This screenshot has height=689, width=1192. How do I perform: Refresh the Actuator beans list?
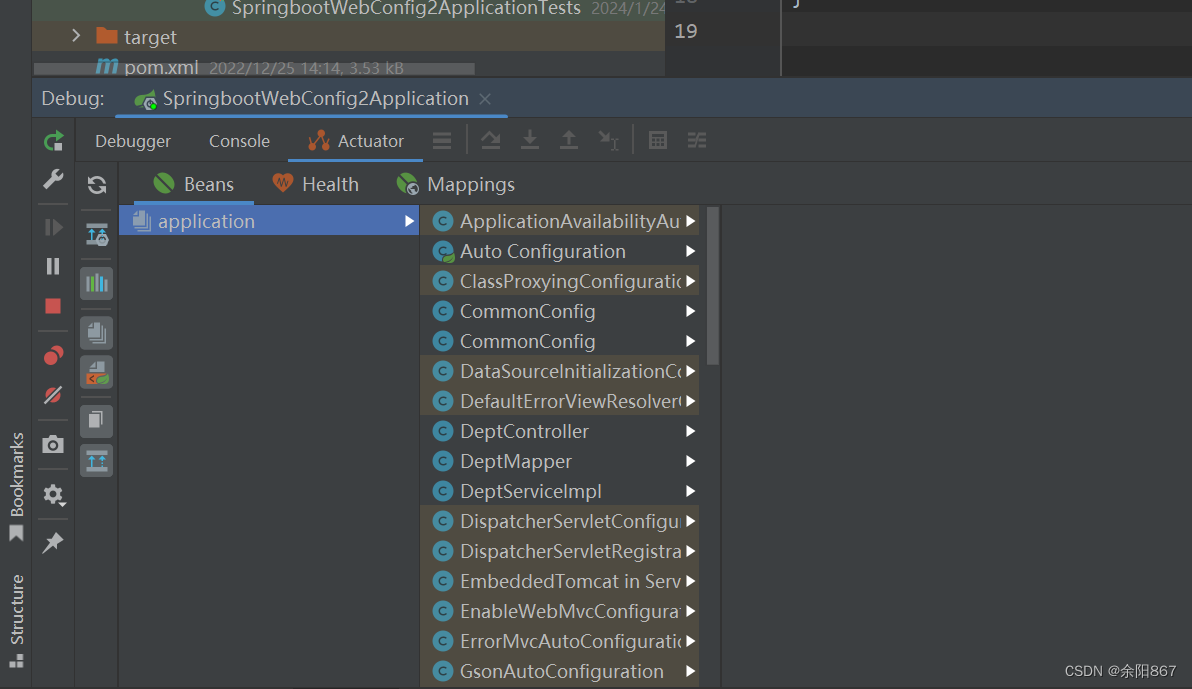pos(97,185)
